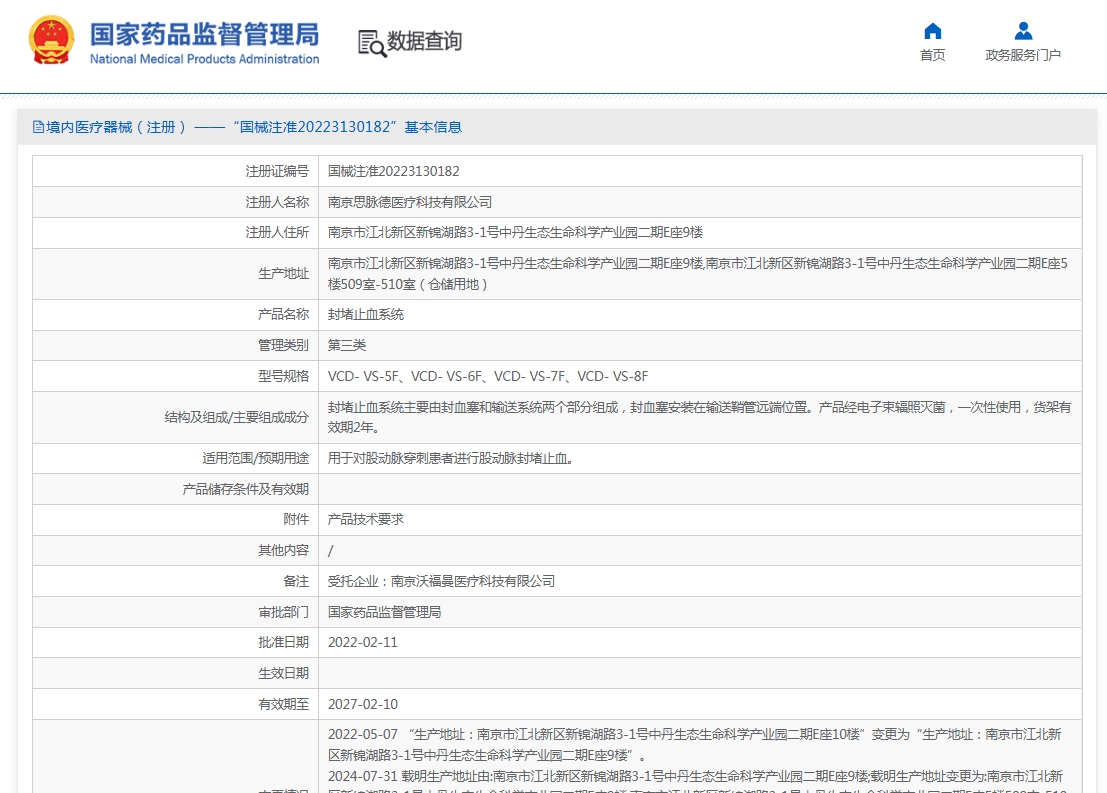The image size is (1107, 793).
Task: Click the 产品名称 label
Action: coord(283,314)
